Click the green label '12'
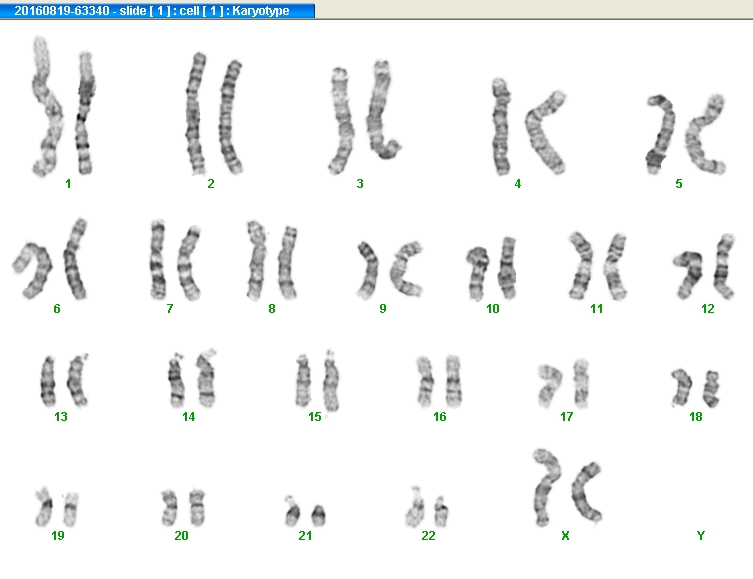Screen dimensions: 753x579 708,309
